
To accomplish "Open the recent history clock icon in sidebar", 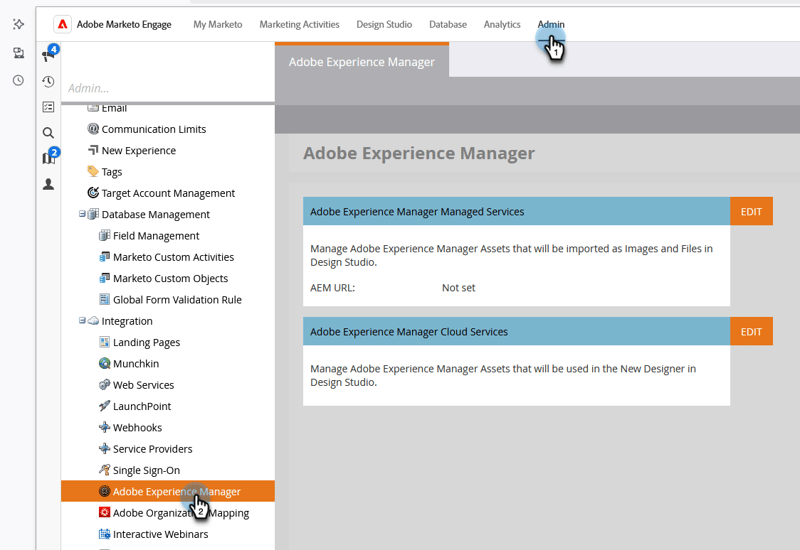I will click(x=48, y=81).
